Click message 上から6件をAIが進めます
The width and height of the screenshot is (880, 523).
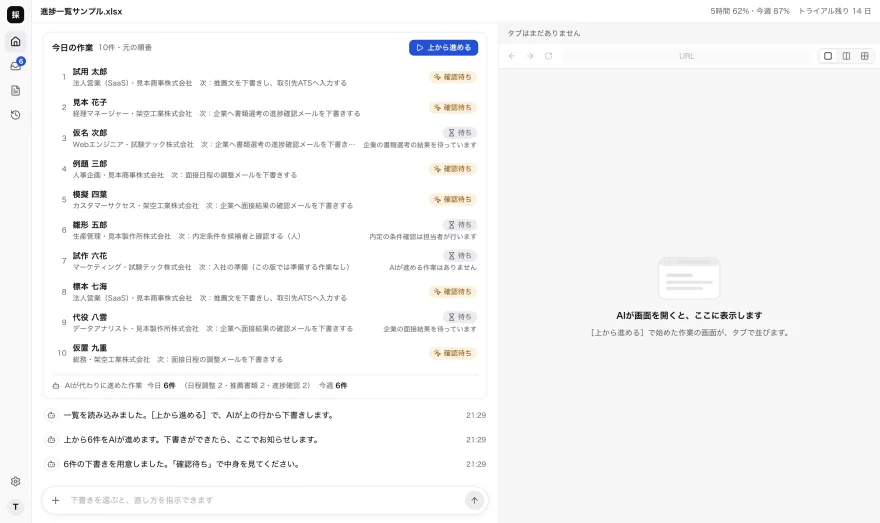click(x=191, y=440)
